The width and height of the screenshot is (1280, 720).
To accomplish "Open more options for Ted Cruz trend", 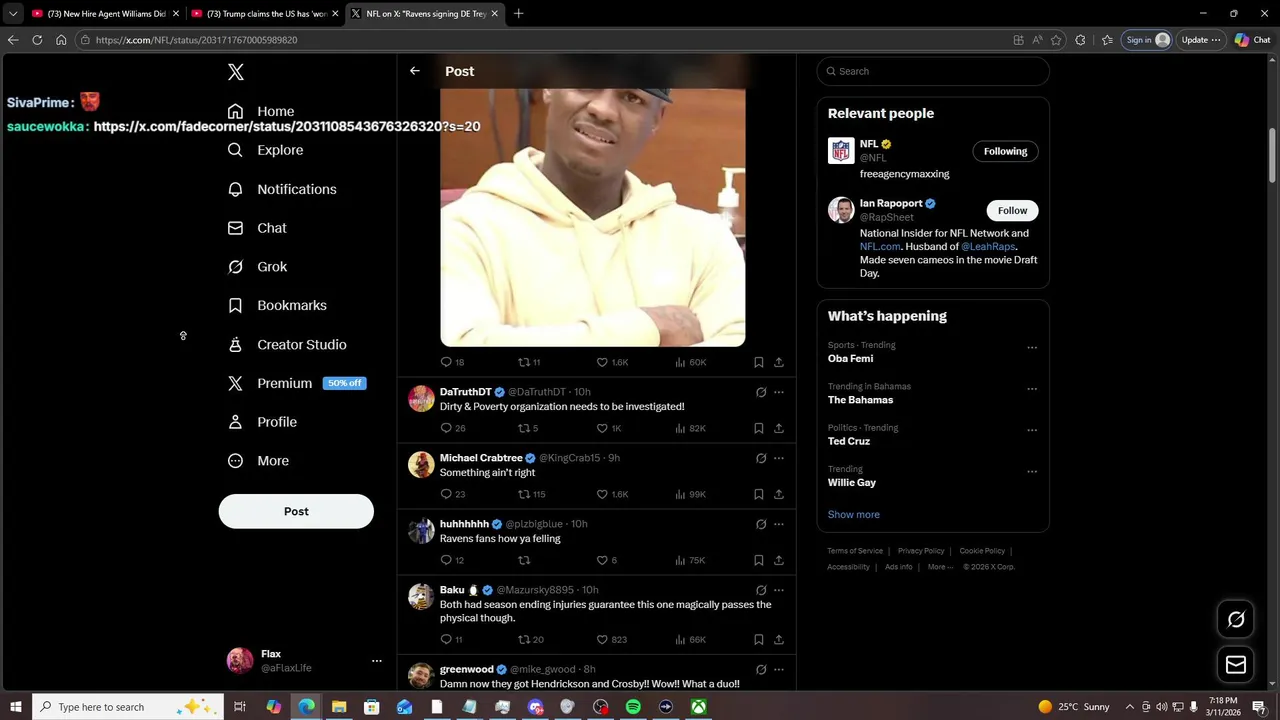I will coord(1032,430).
